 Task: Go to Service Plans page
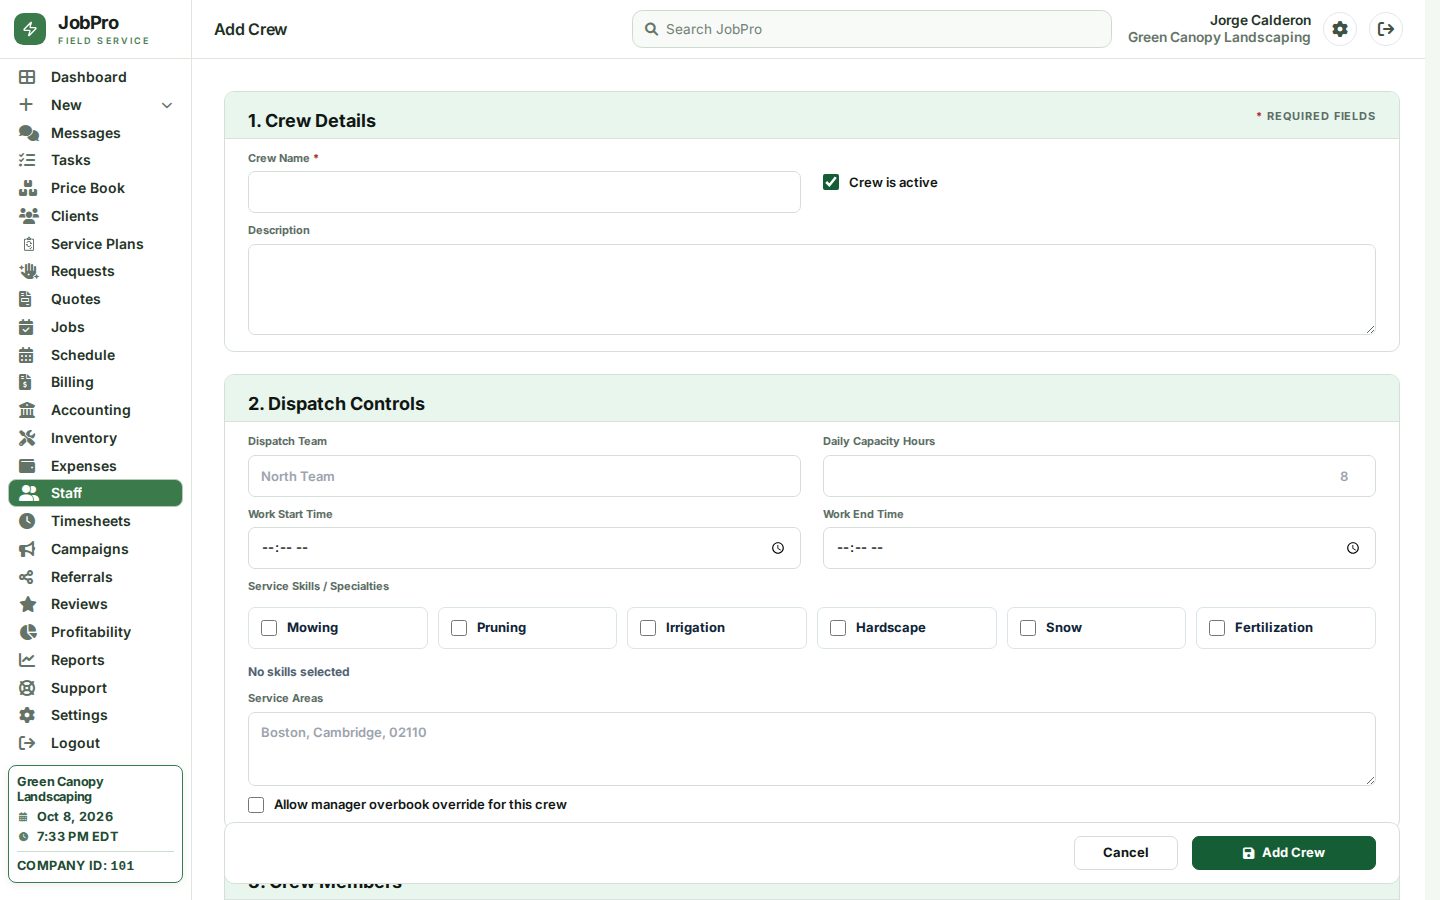pyautogui.click(x=95, y=244)
